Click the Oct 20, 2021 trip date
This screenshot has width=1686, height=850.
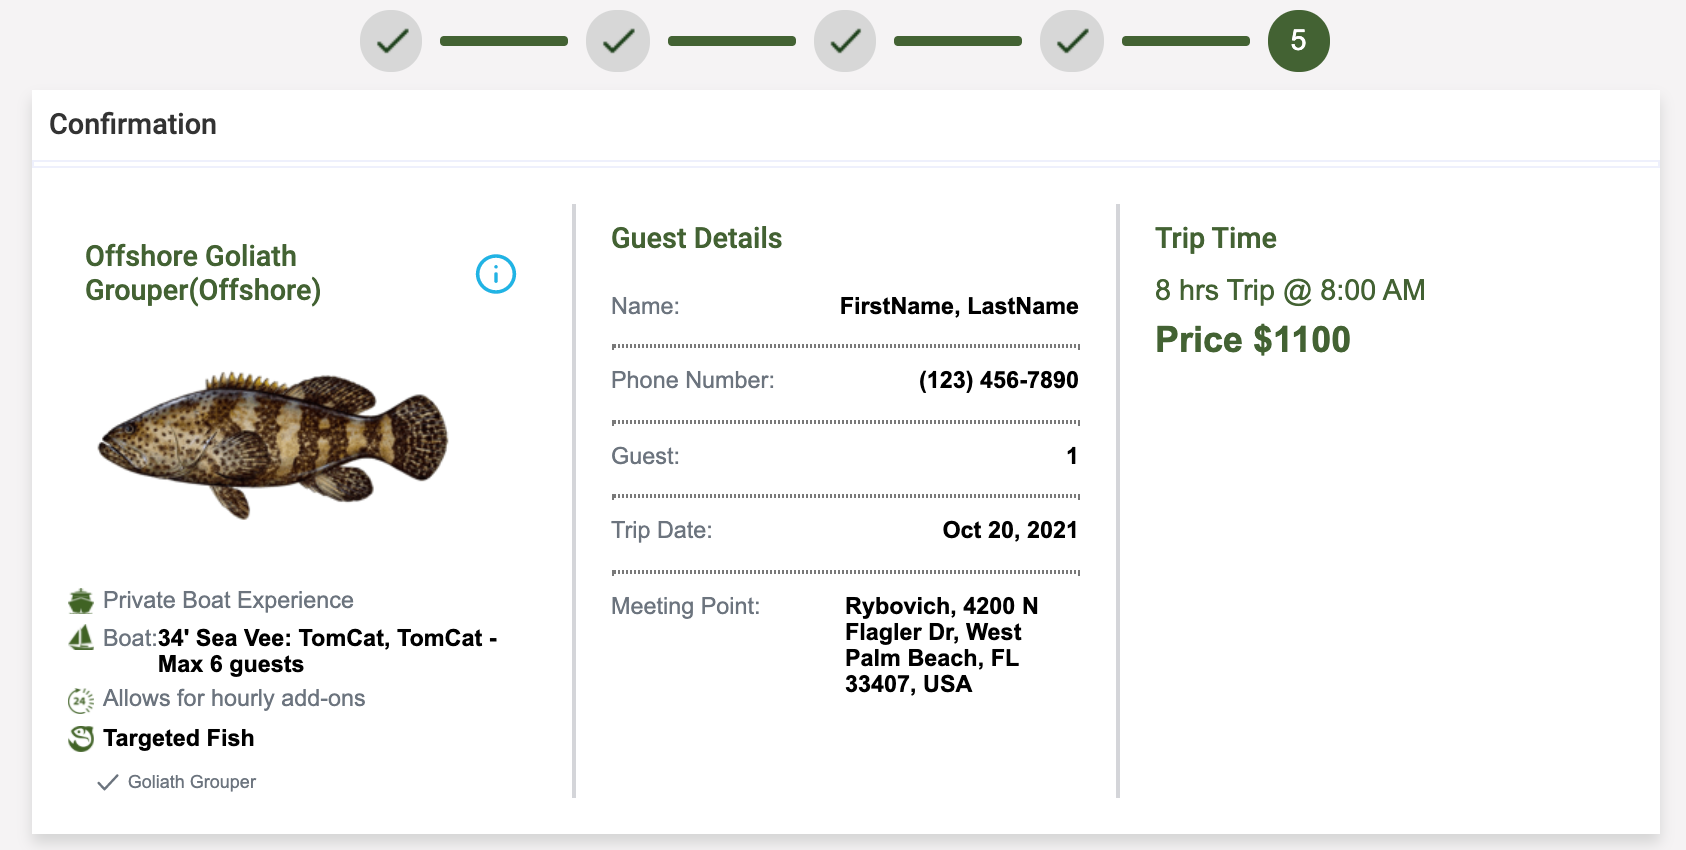click(x=1010, y=530)
